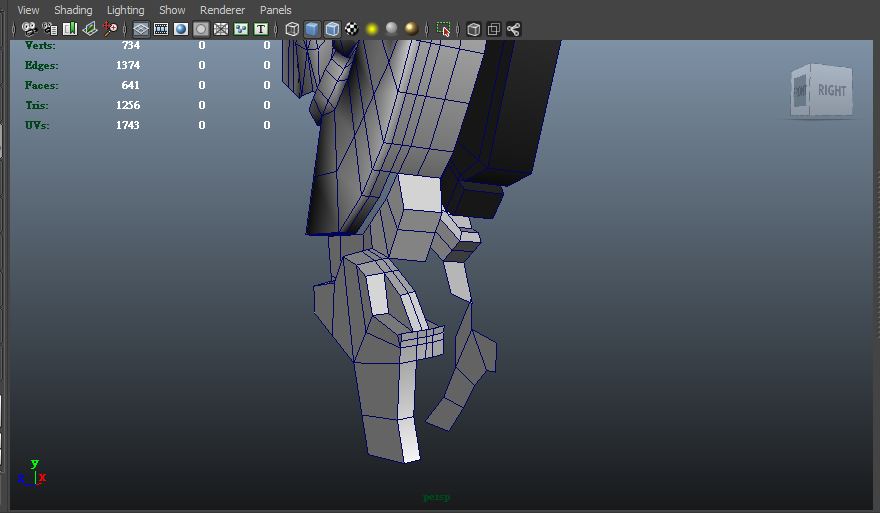Click the yellow Use All Lights sphere
Screen dimensions: 880x513
point(372,29)
